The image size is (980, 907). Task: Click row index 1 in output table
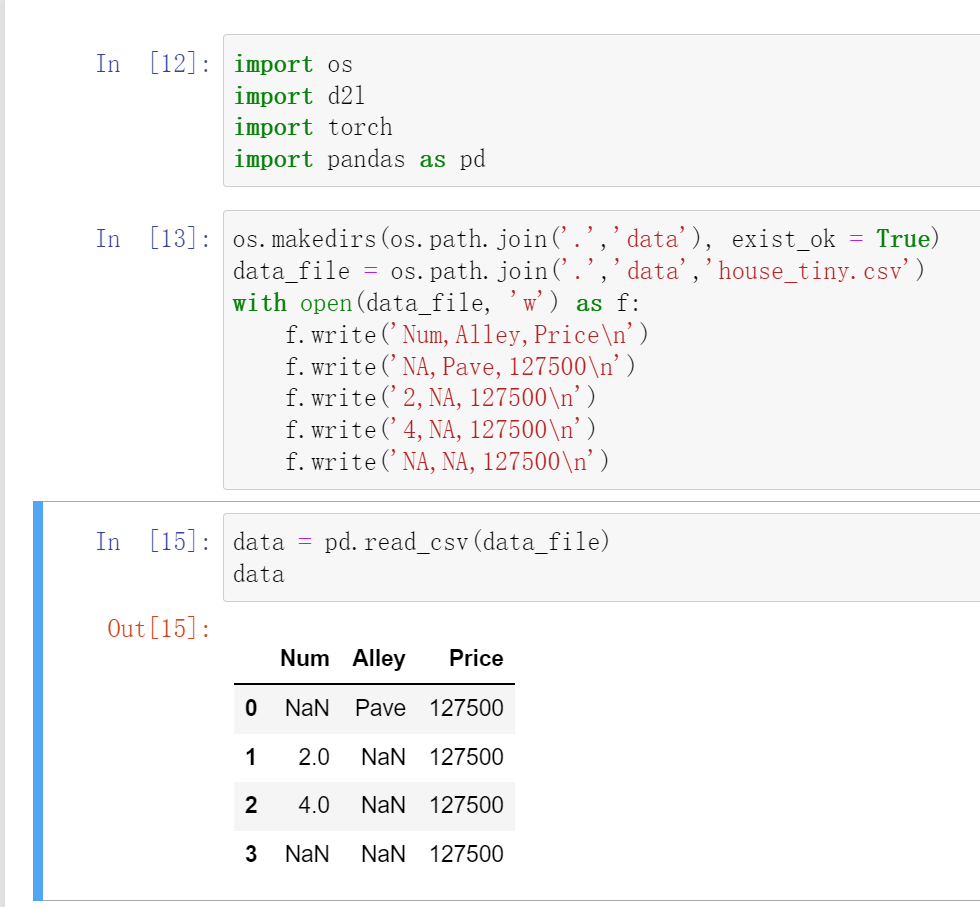(x=251, y=757)
